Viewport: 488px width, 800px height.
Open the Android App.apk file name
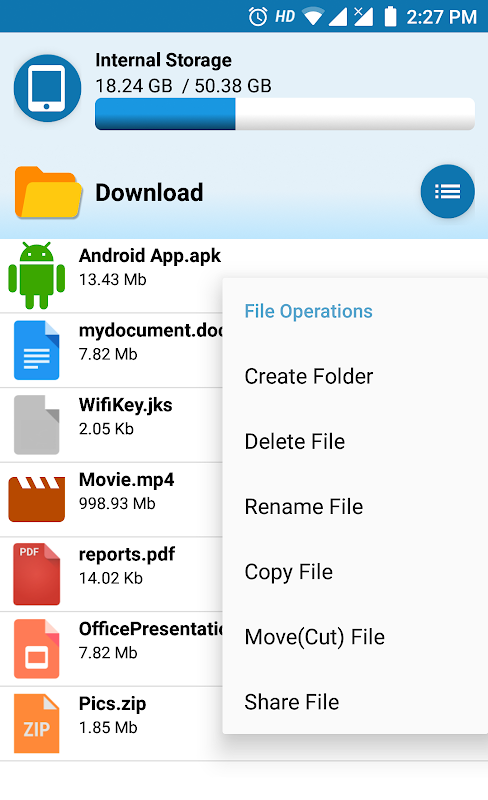[150, 256]
